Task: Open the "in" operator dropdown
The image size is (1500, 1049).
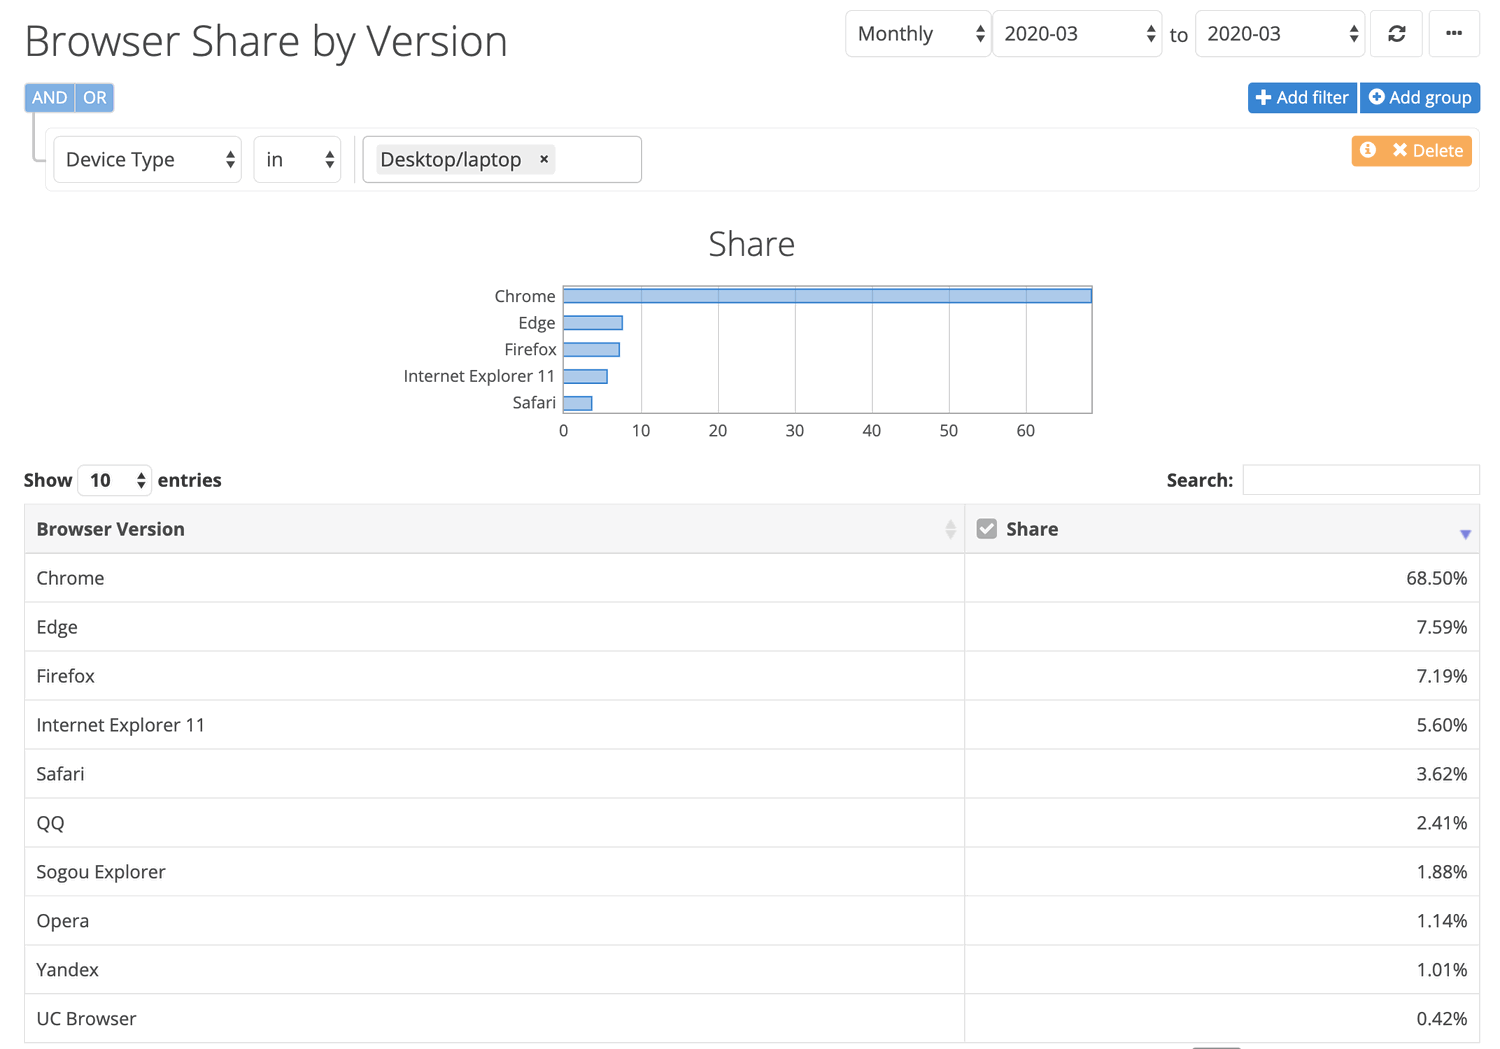Action: point(296,159)
